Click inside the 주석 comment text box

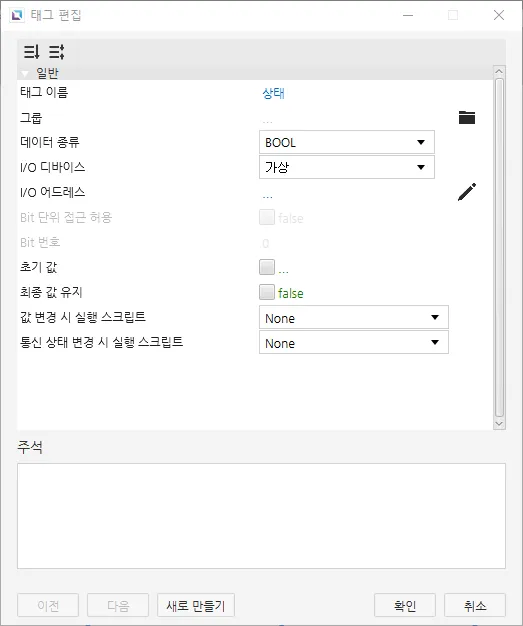[261, 516]
